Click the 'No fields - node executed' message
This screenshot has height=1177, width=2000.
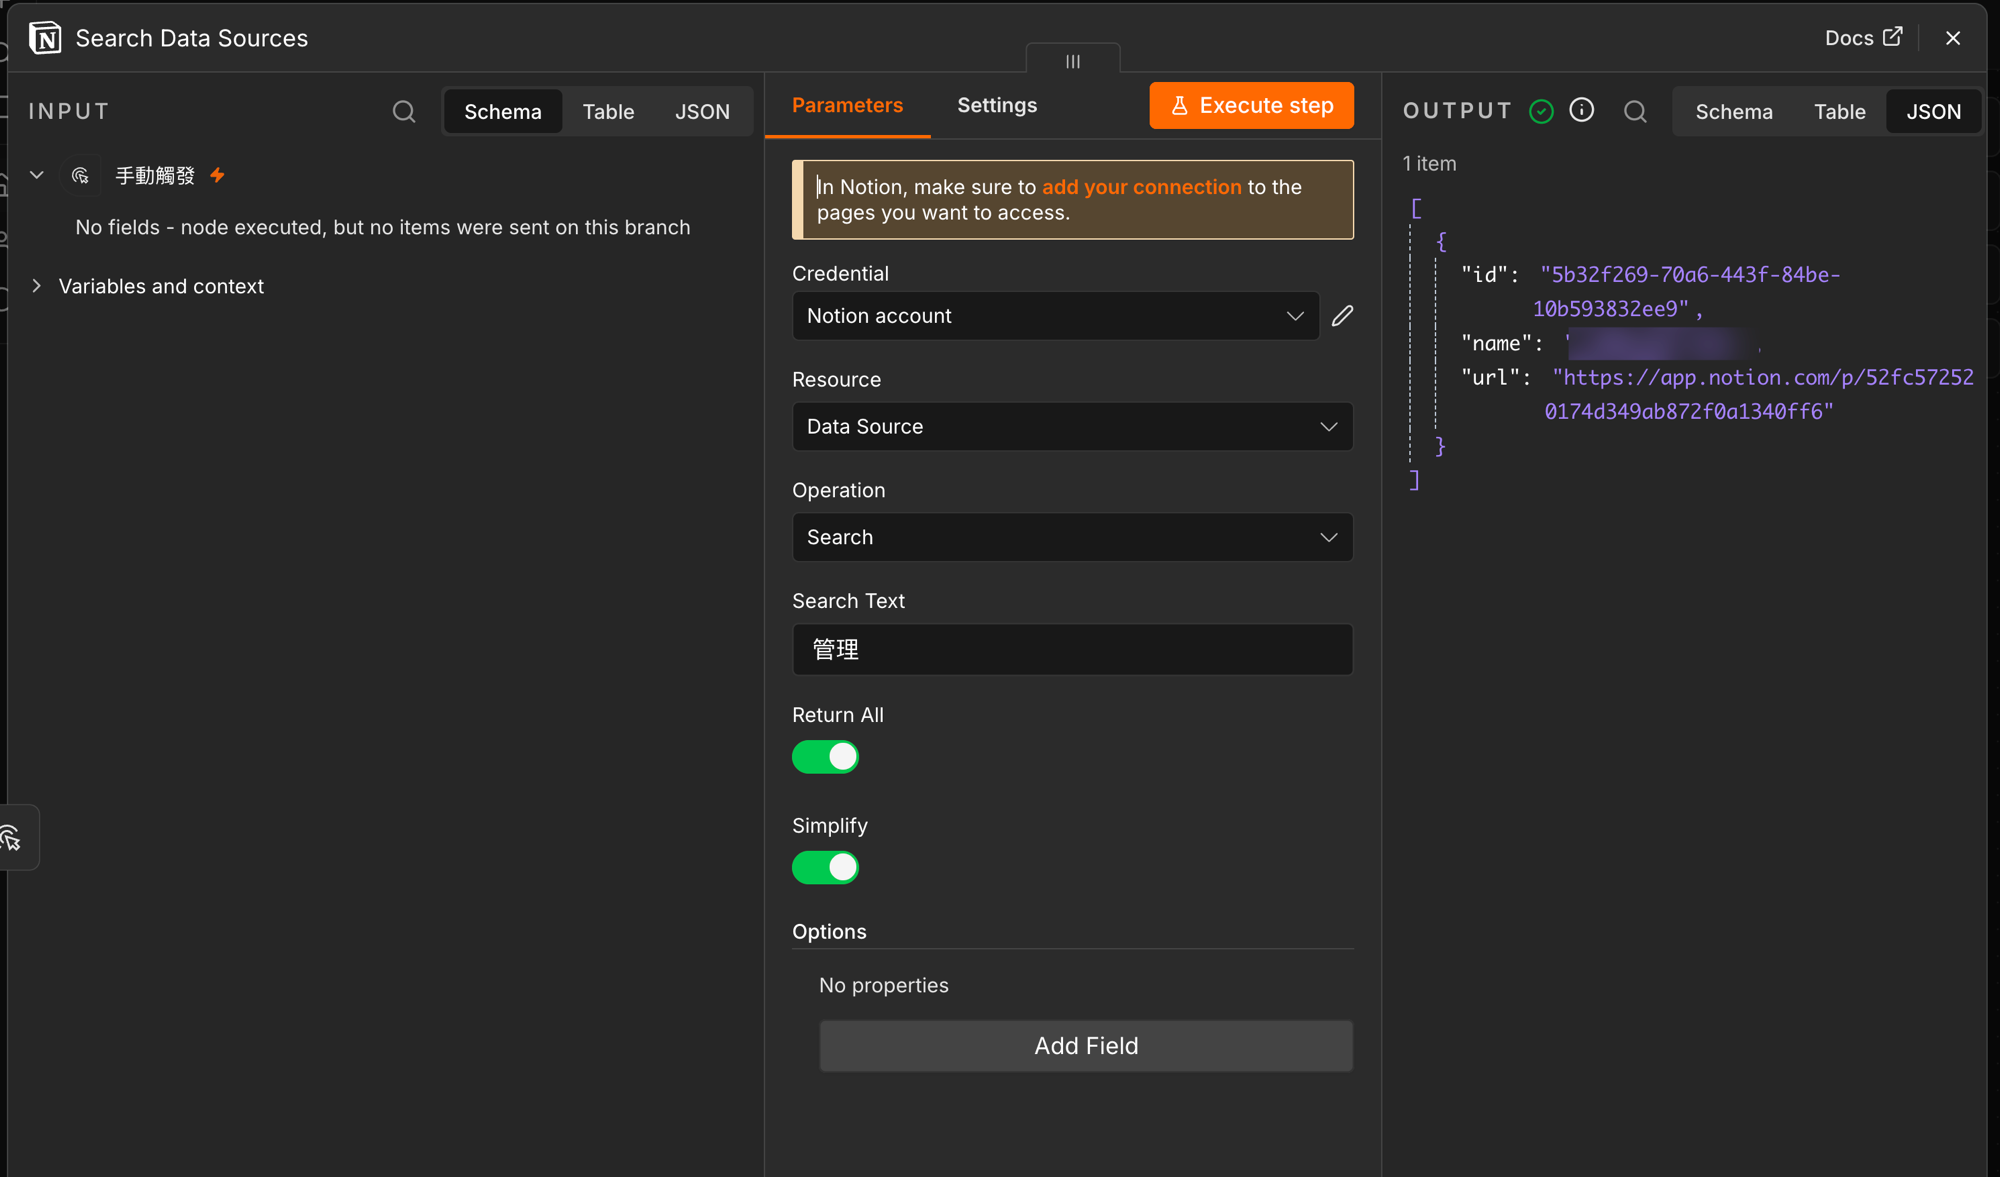coord(383,227)
